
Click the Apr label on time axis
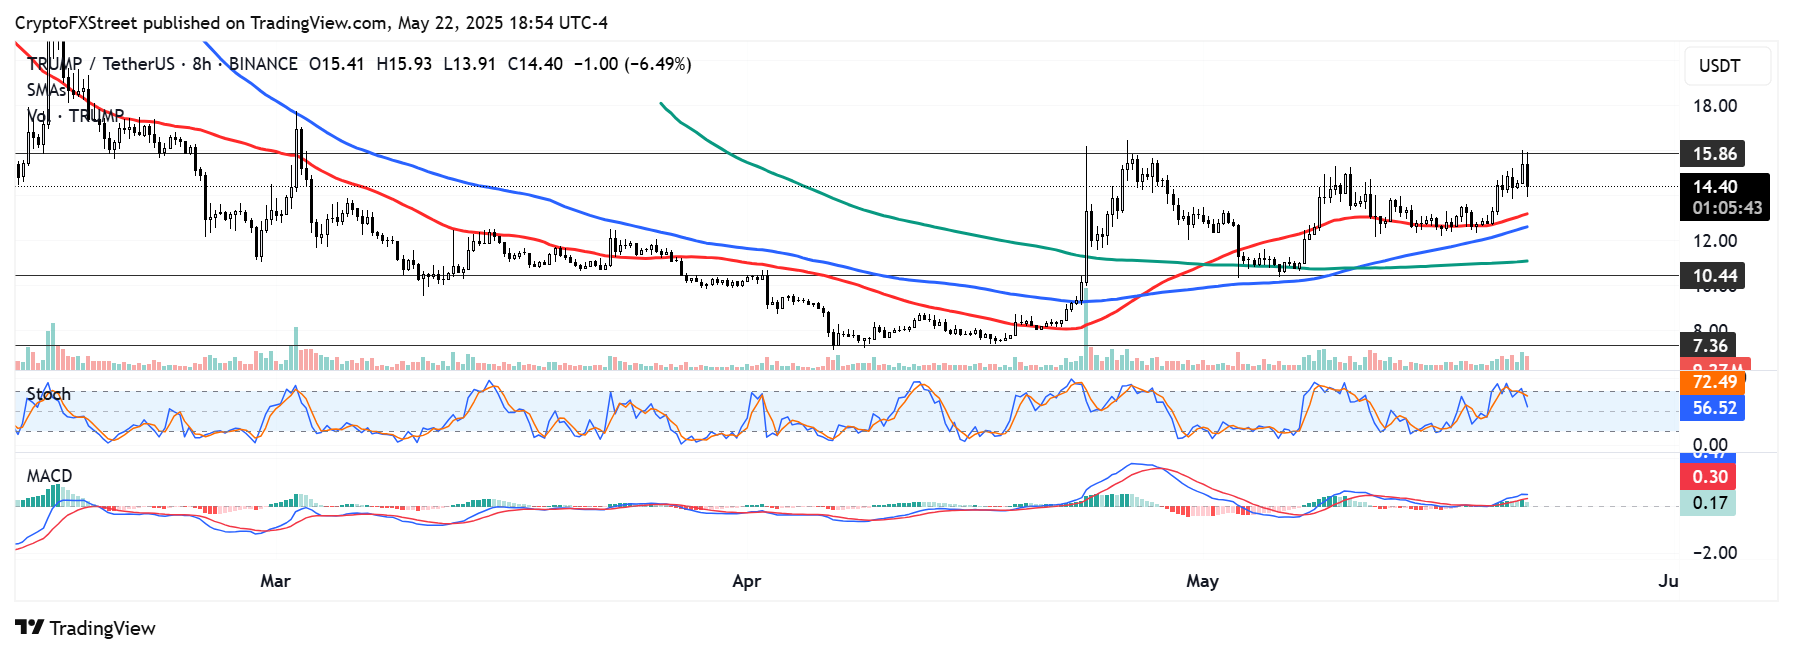(746, 581)
